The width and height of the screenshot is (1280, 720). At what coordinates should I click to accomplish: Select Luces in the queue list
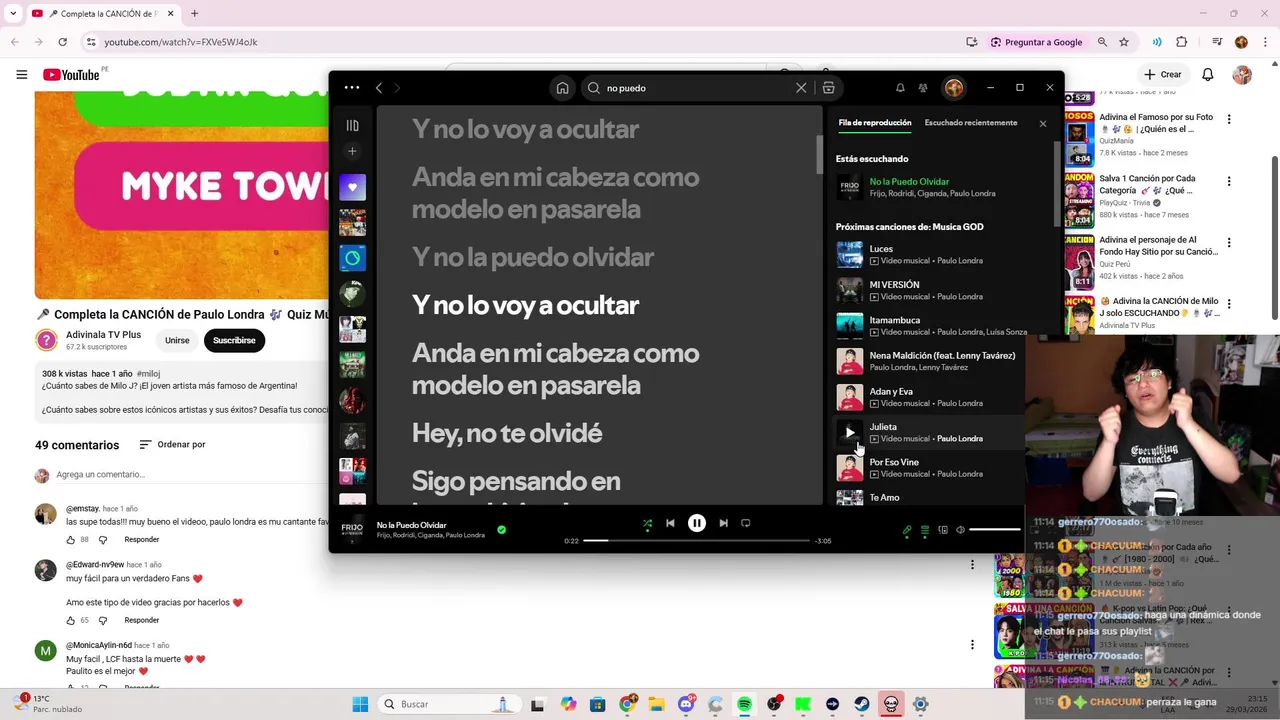pos(930,255)
